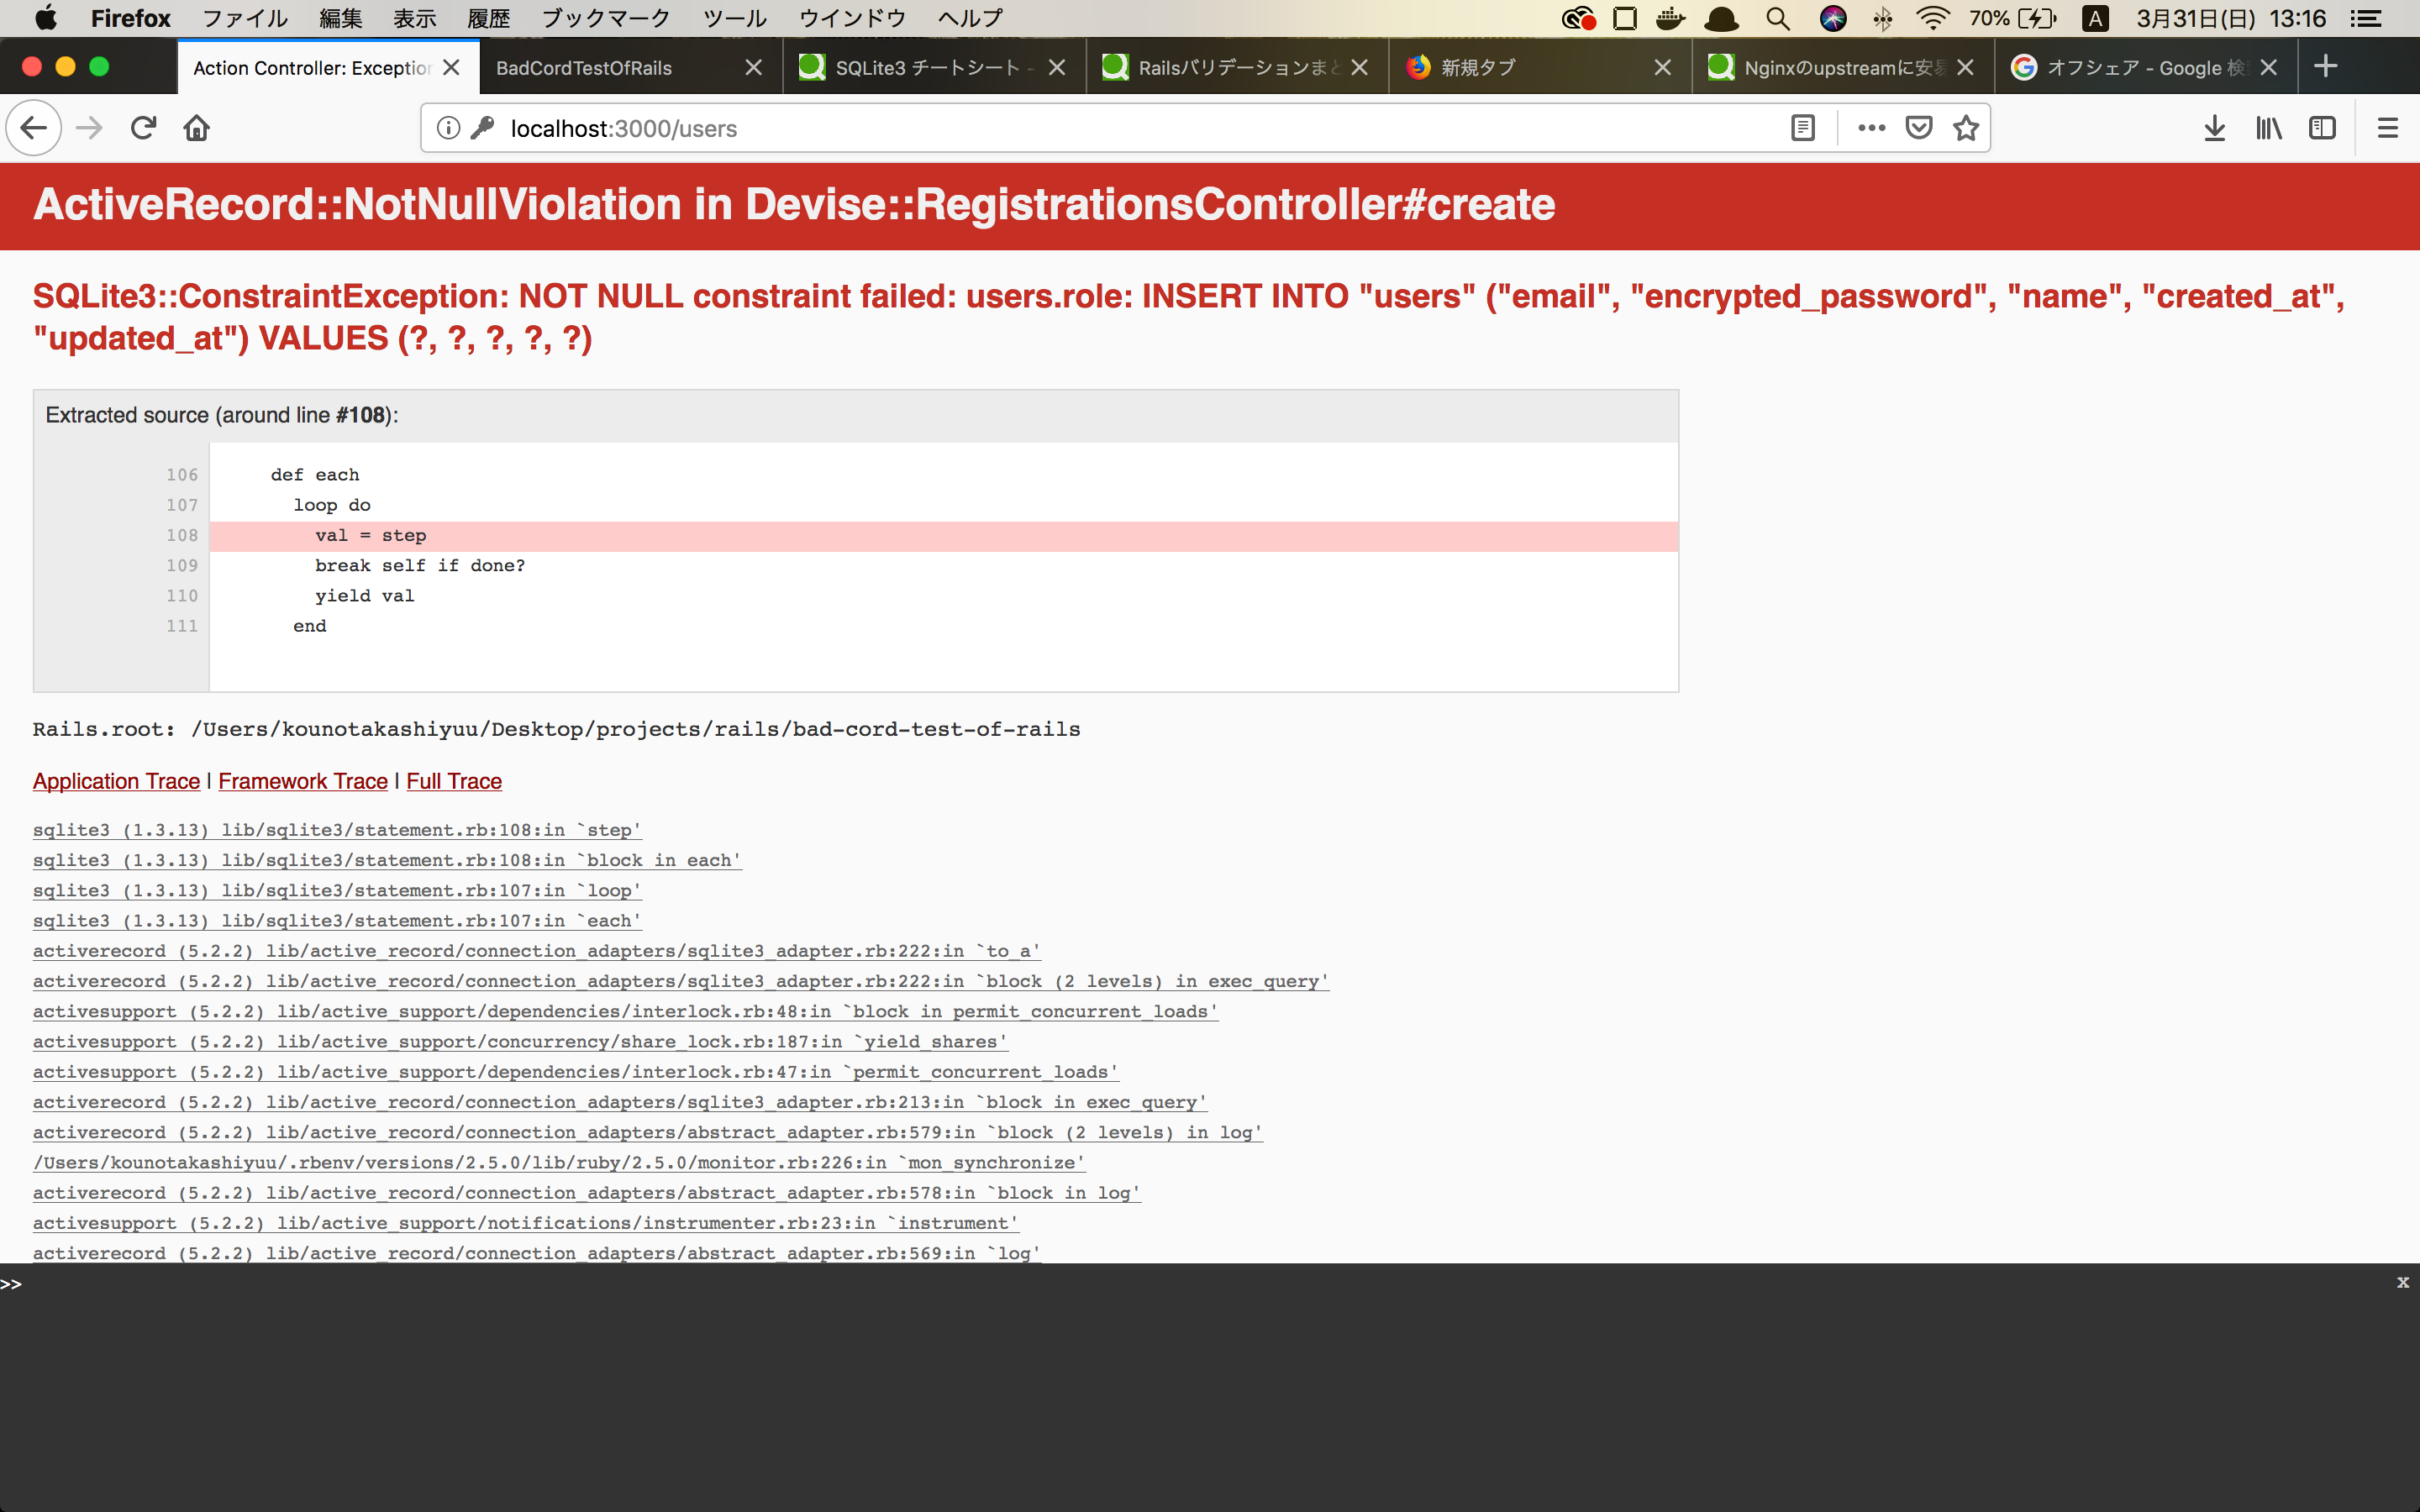The width and height of the screenshot is (2420, 1512).
Task: Open page actions three-dot menu
Action: 1871,128
